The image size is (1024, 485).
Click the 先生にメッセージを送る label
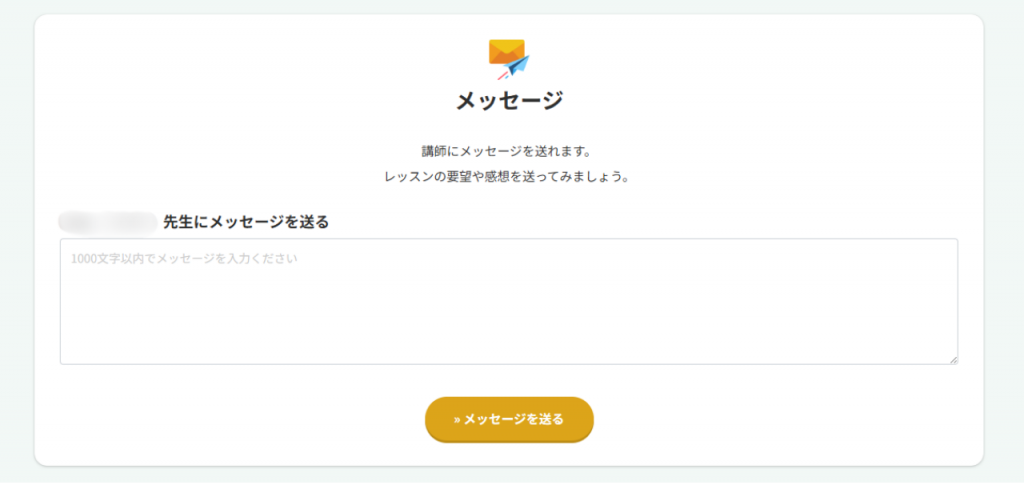click(x=246, y=221)
